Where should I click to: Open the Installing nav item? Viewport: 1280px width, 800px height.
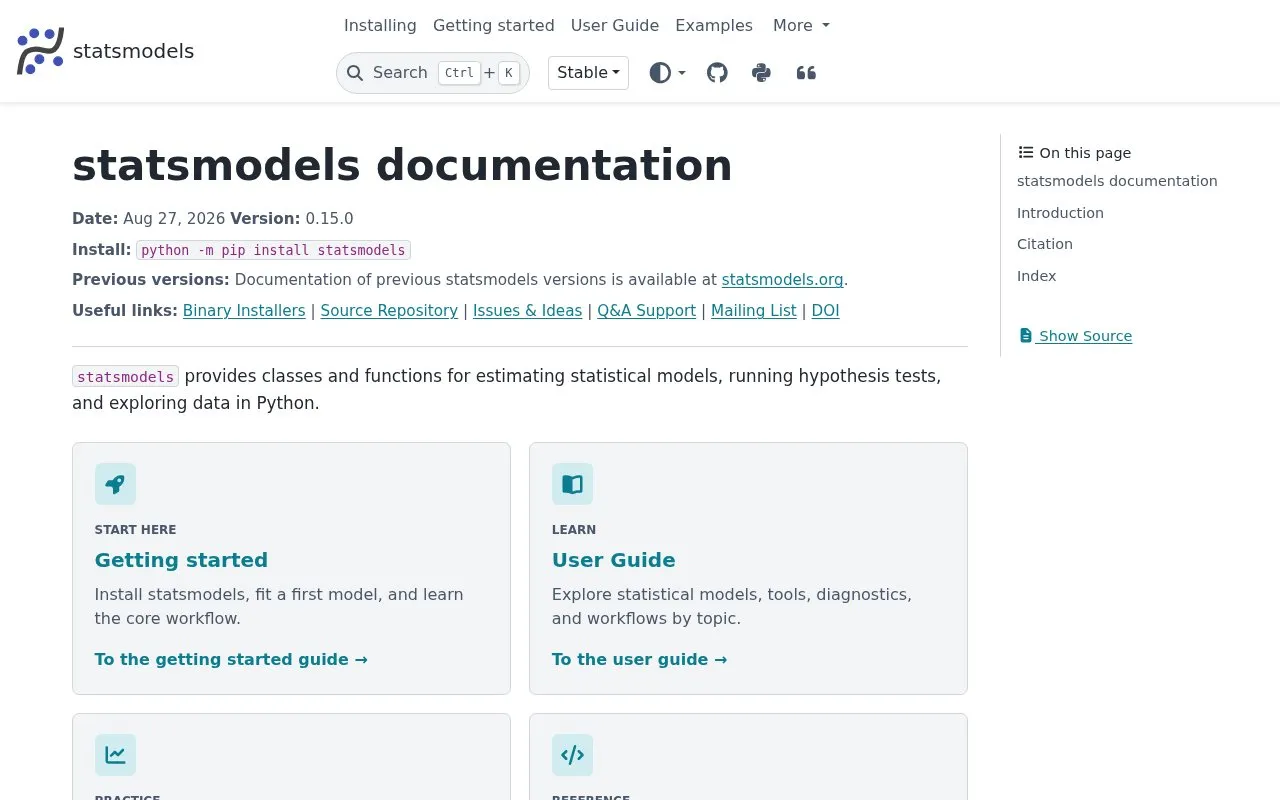[380, 25]
